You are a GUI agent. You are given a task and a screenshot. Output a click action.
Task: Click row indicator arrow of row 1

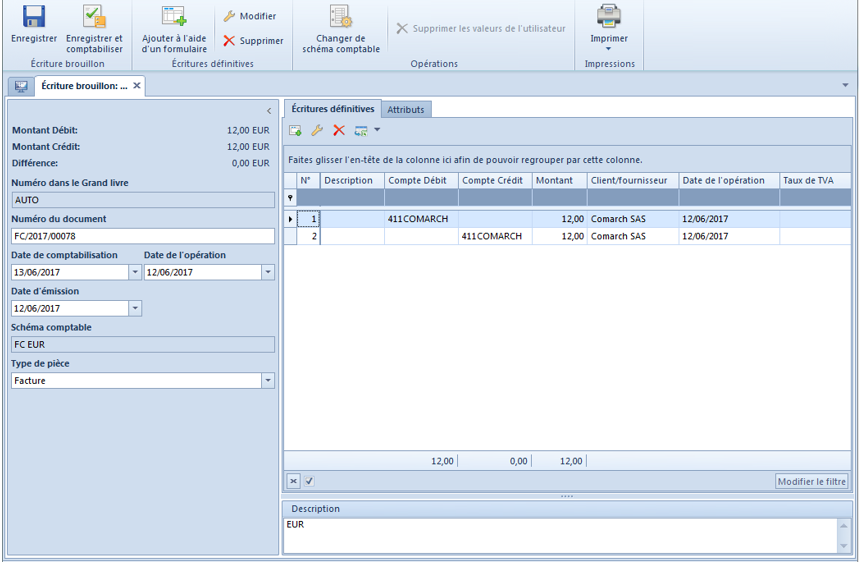point(290,219)
